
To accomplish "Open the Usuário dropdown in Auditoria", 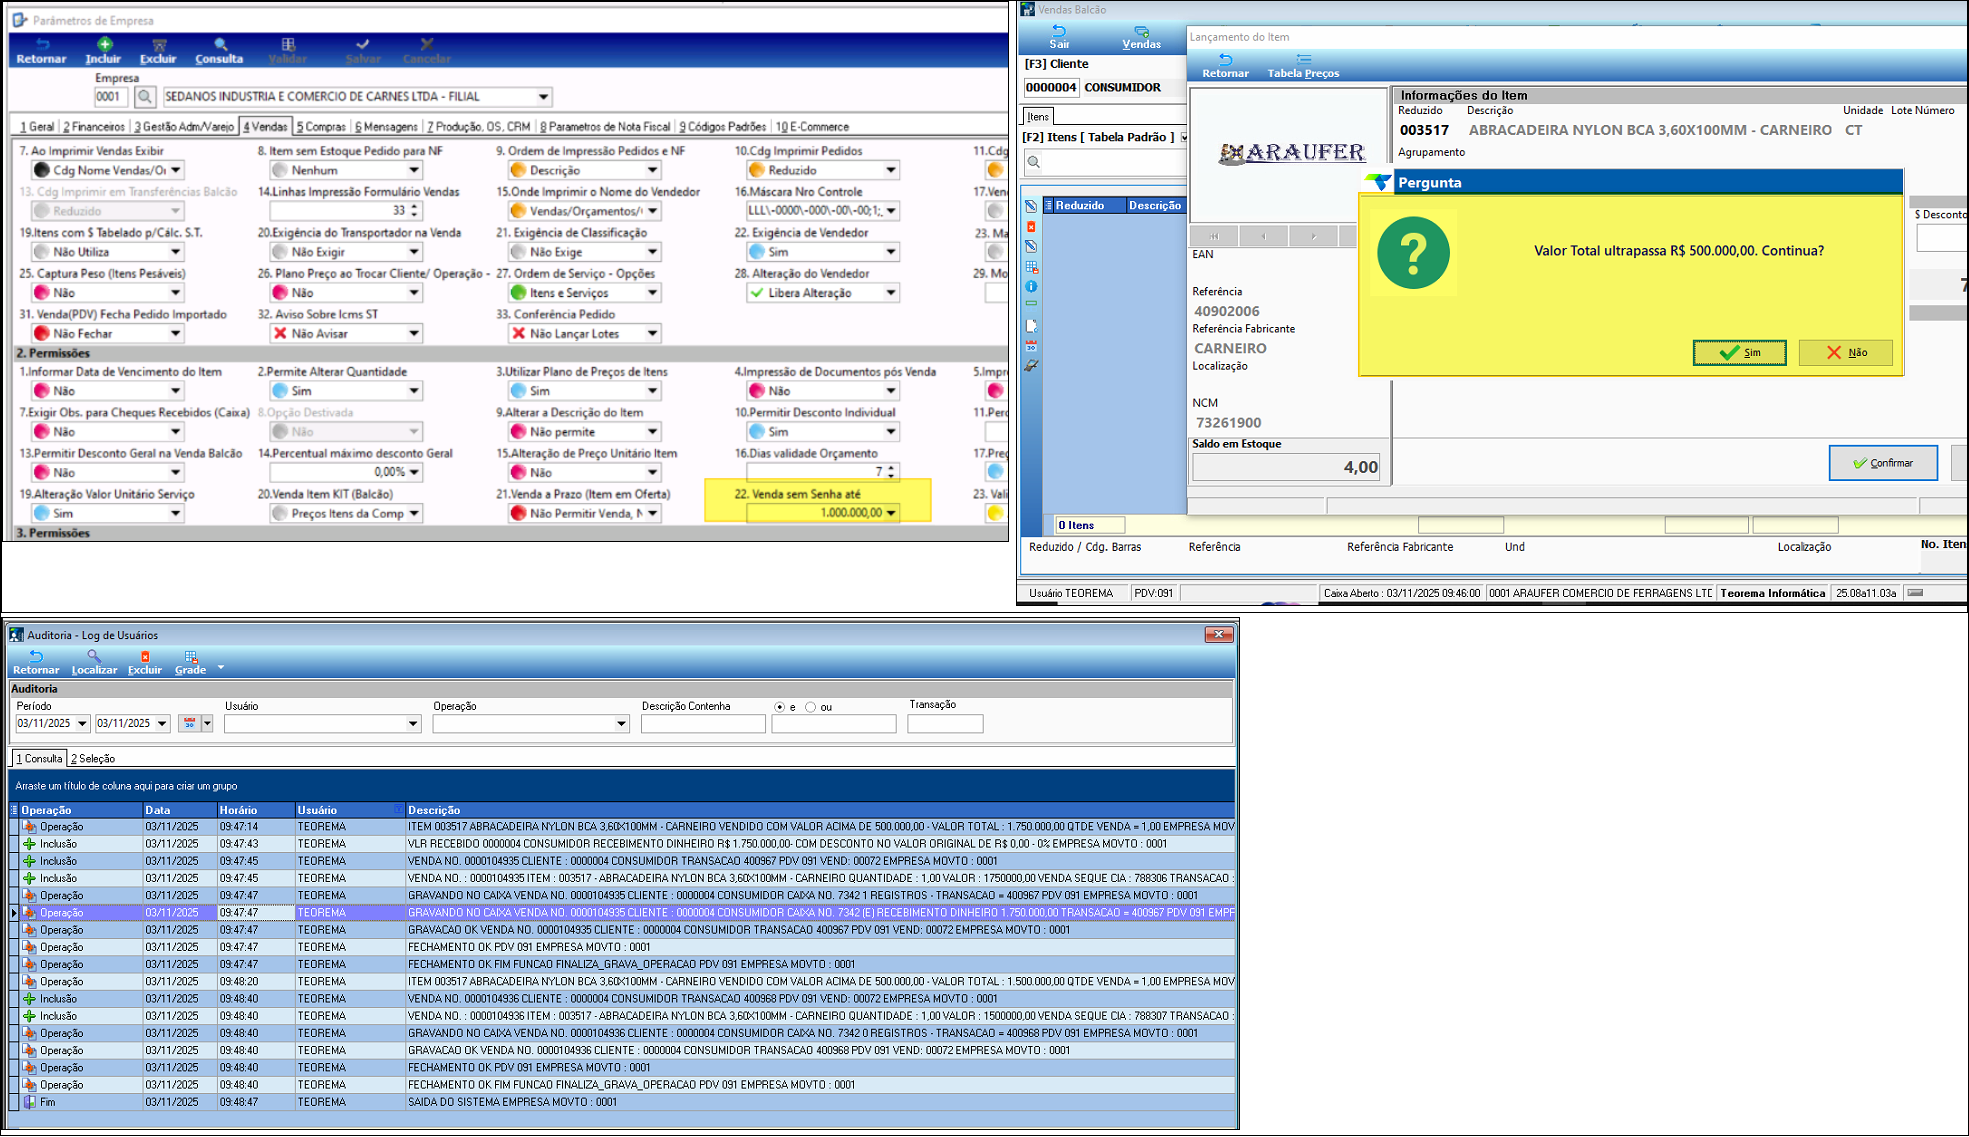I will pyautogui.click(x=412, y=724).
